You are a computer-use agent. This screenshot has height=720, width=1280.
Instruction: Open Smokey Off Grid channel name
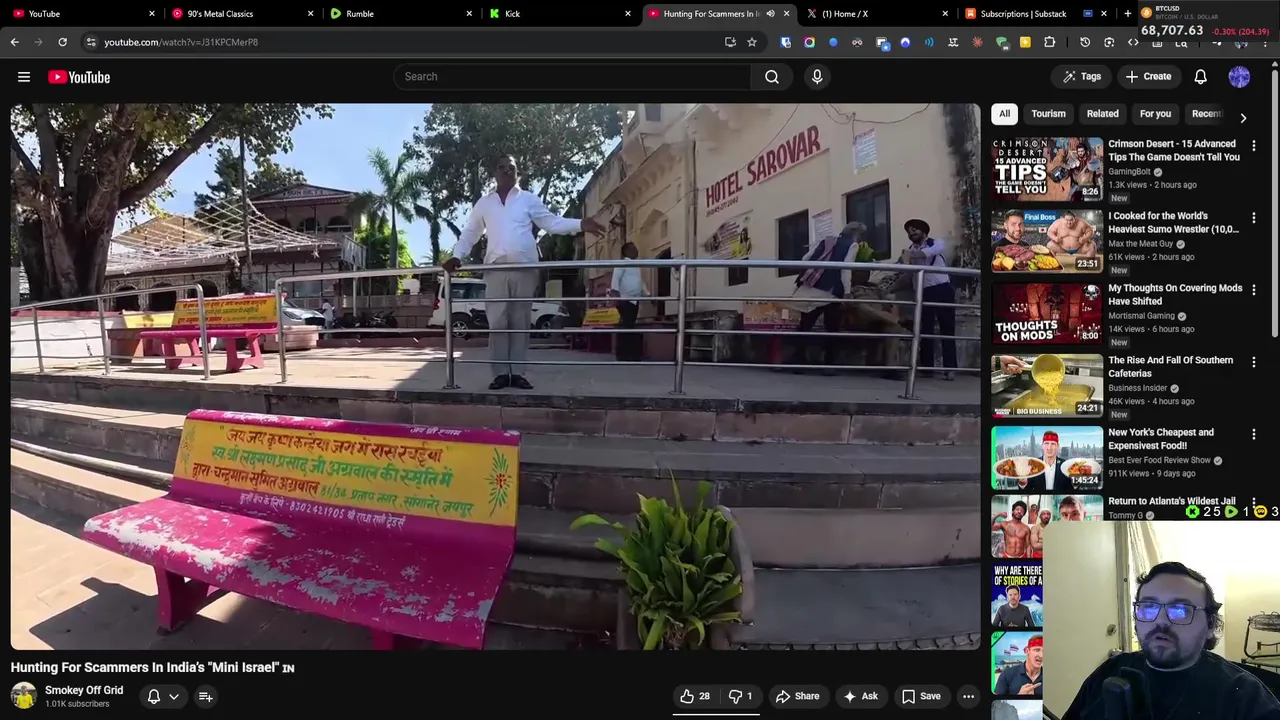coord(84,690)
